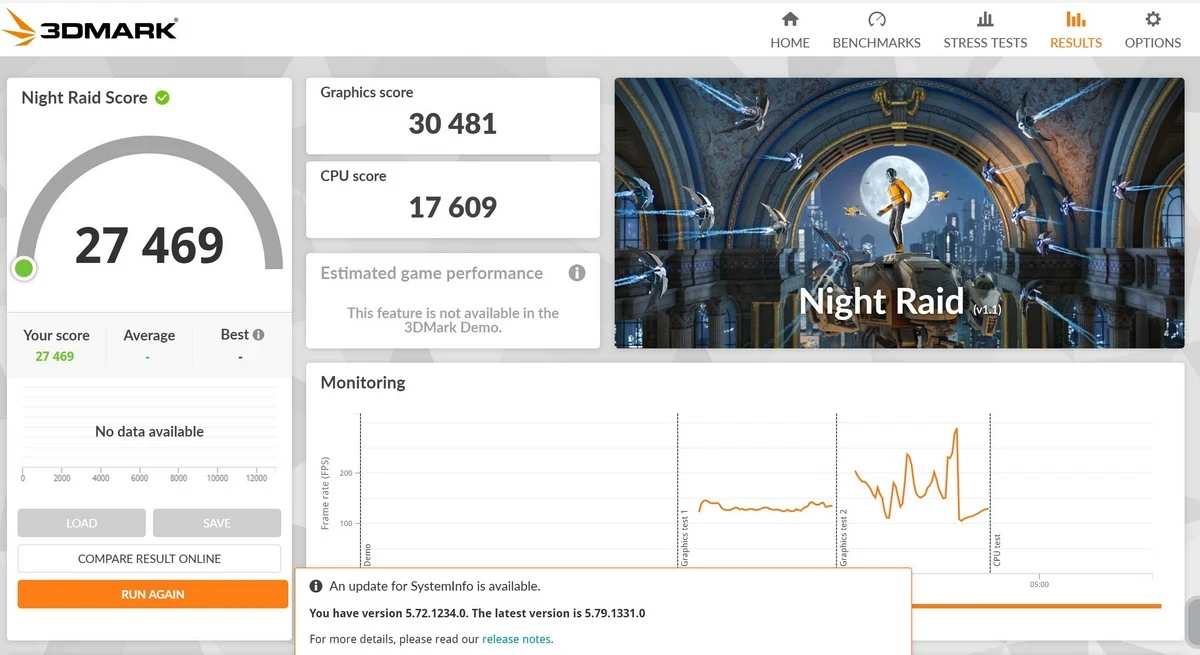
Task: Click the green verified checkmark beside Night Raid Score
Action: 162,97
